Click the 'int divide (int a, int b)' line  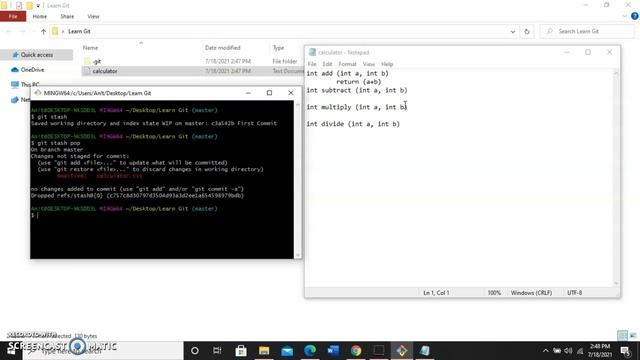coord(353,124)
